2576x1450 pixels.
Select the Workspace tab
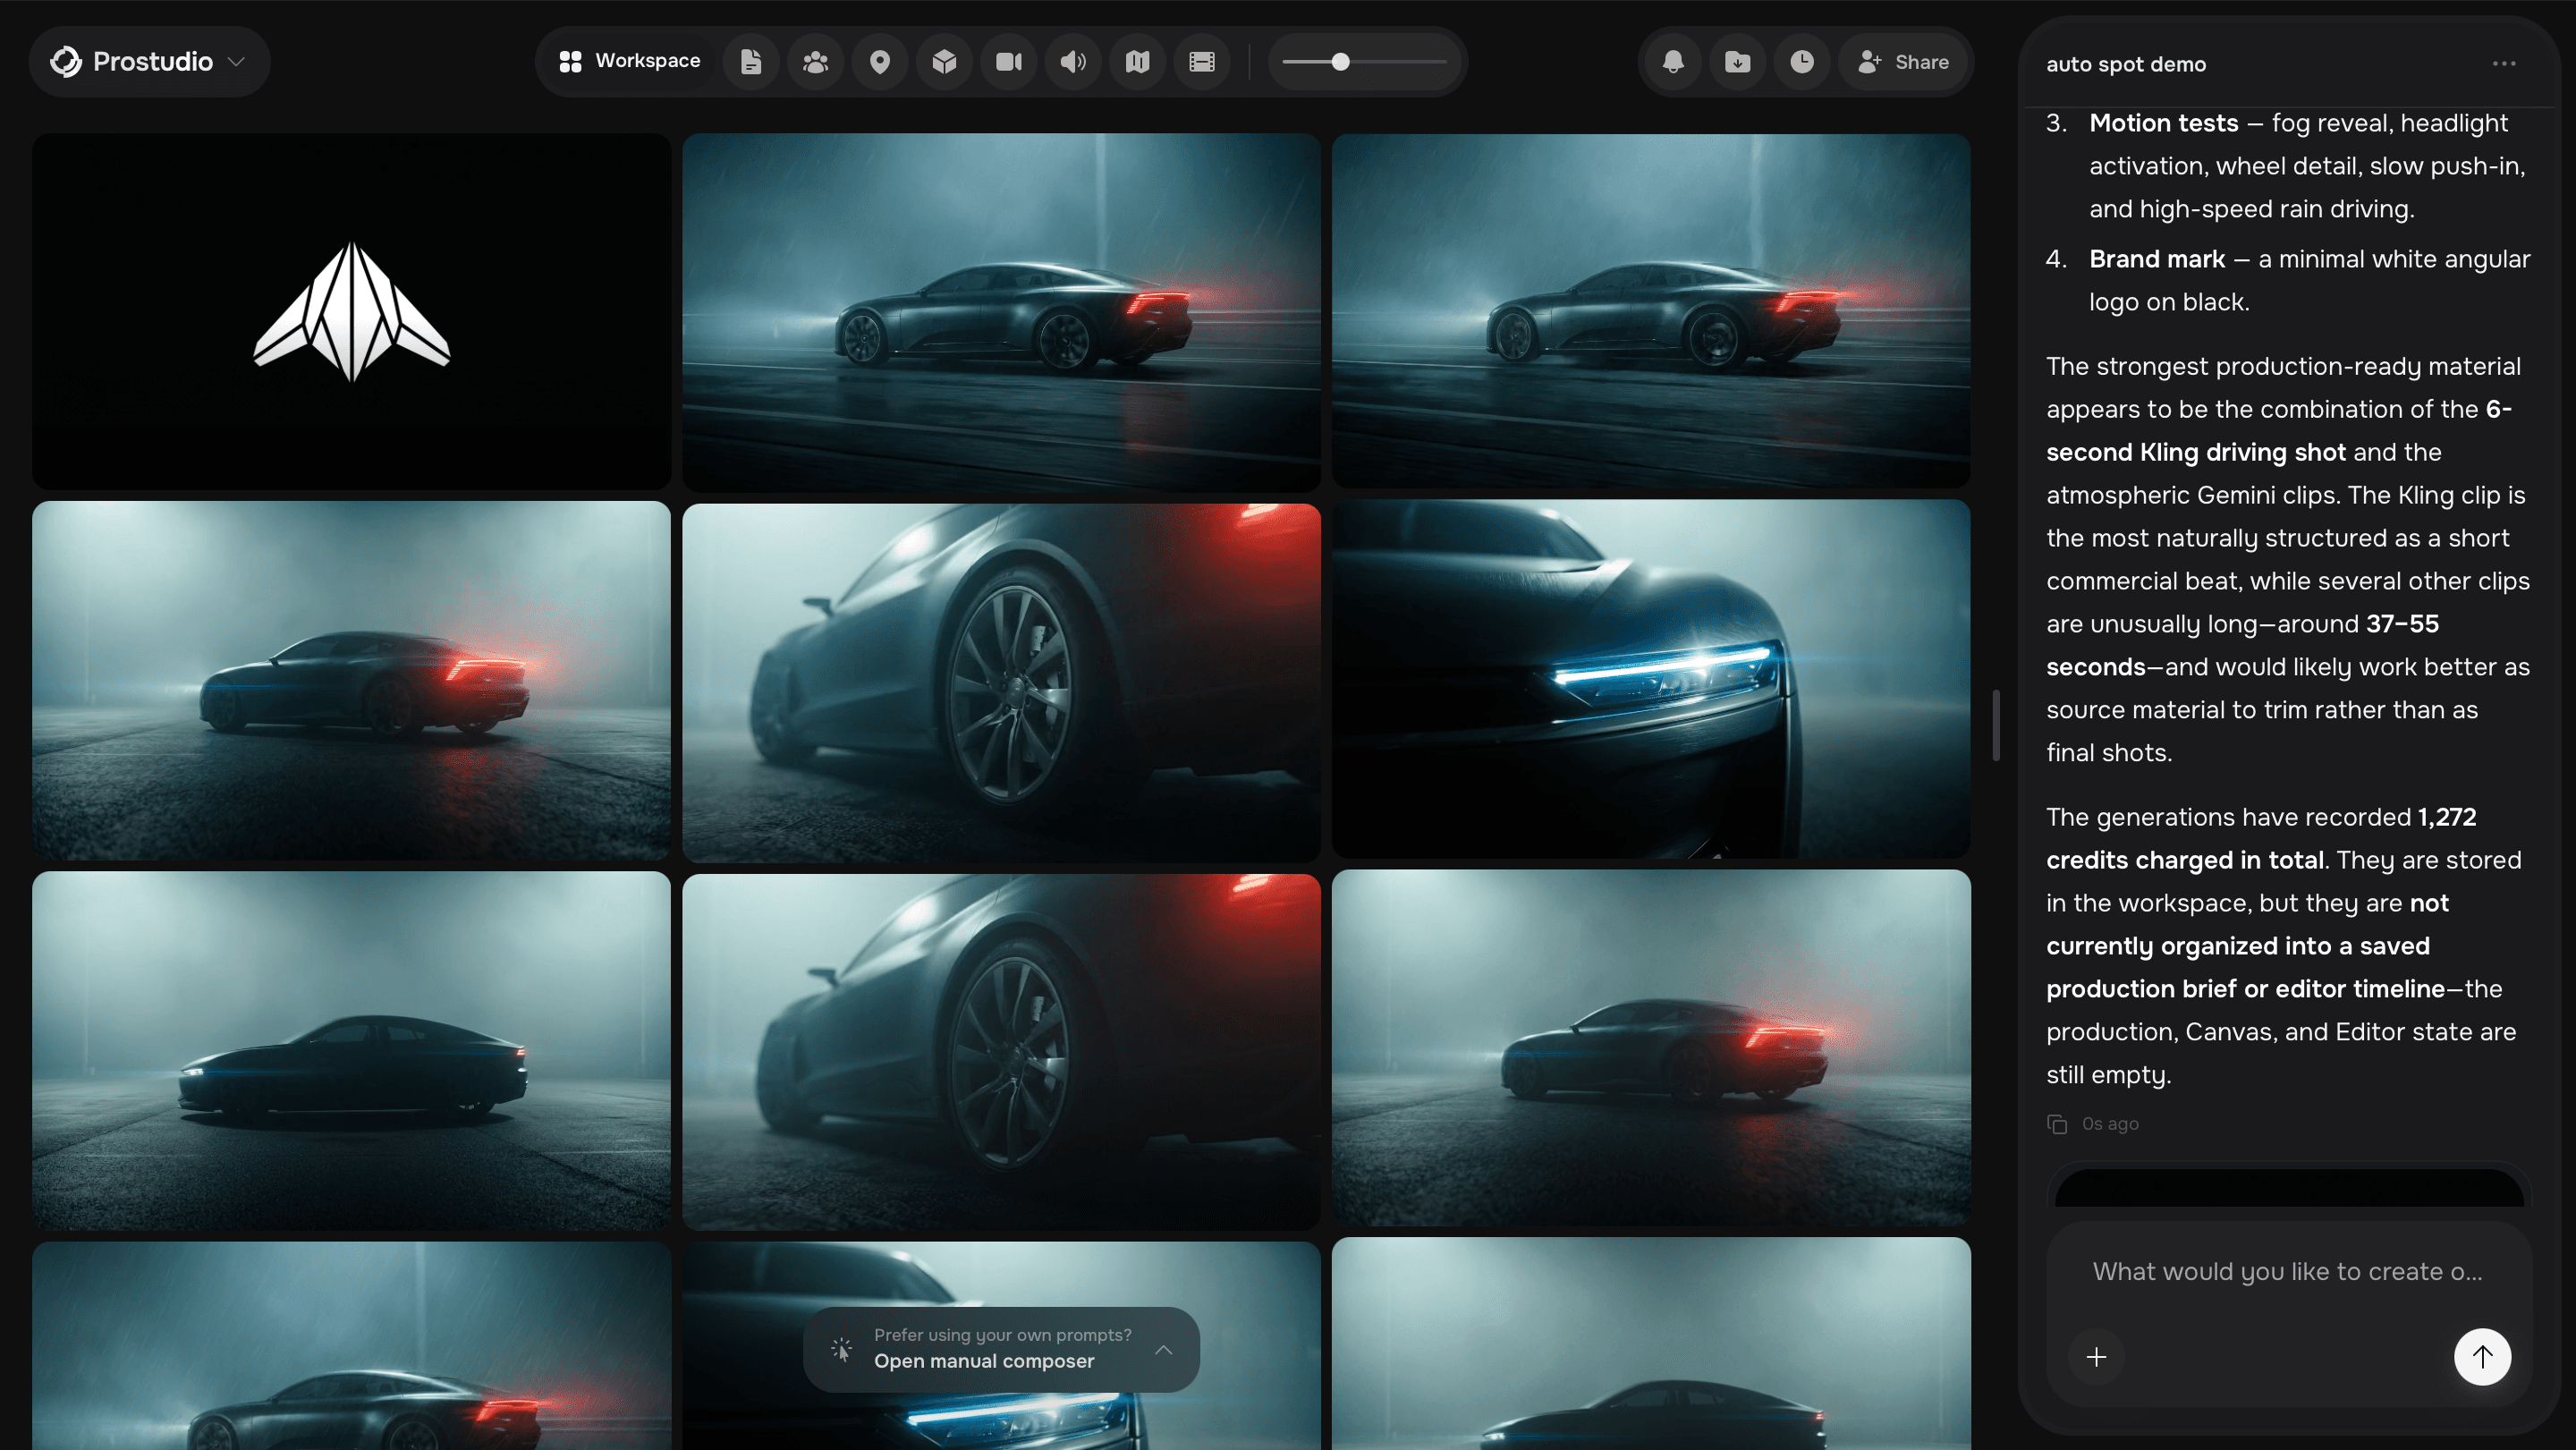[630, 62]
